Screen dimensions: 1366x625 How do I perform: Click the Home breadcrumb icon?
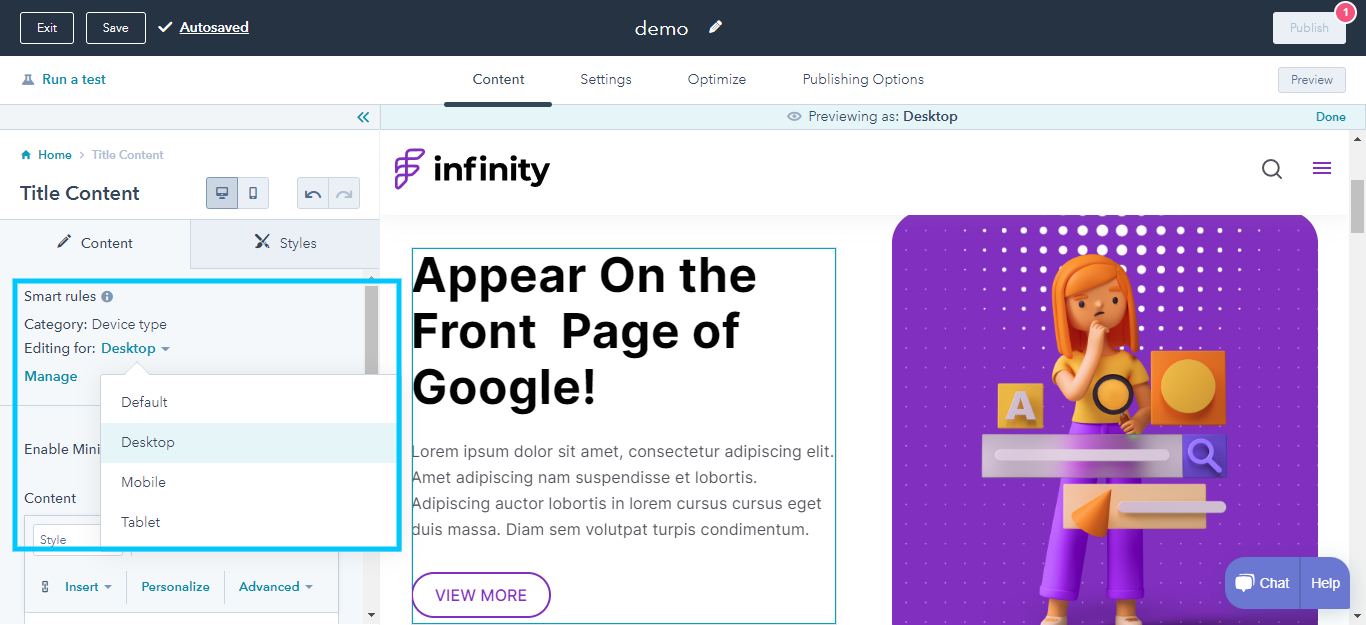click(x=26, y=155)
